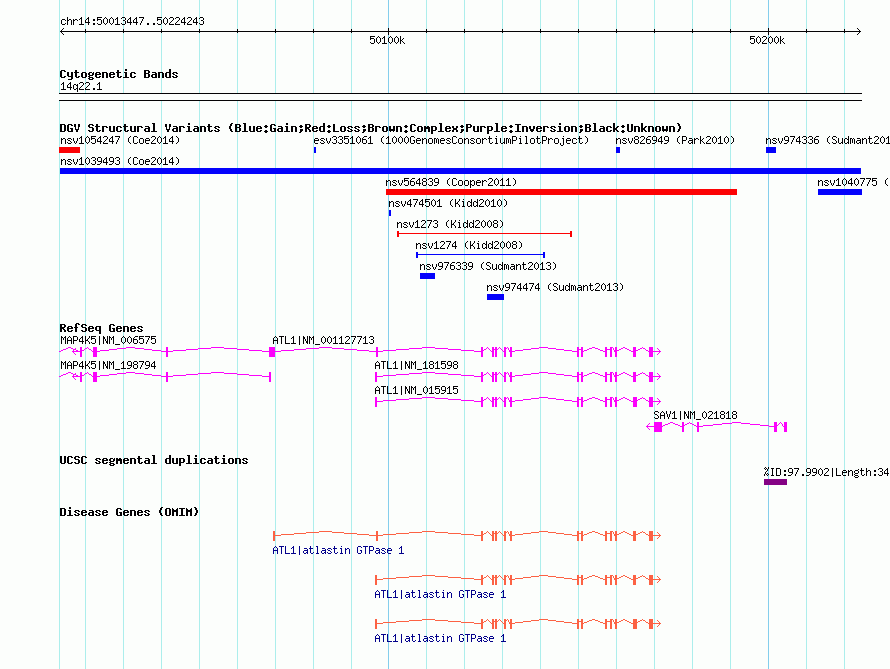Viewport: 890px width, 669px height.
Task: Click the purple segmental duplication block
Action: coord(775,482)
